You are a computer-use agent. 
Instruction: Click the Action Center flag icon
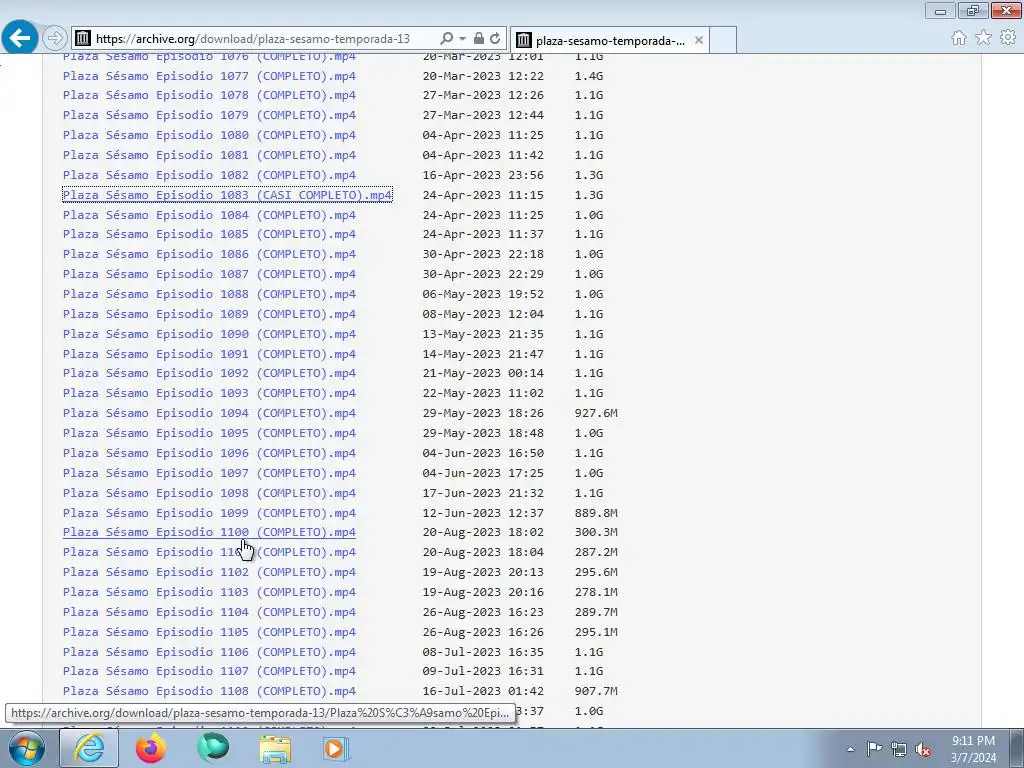click(x=874, y=749)
